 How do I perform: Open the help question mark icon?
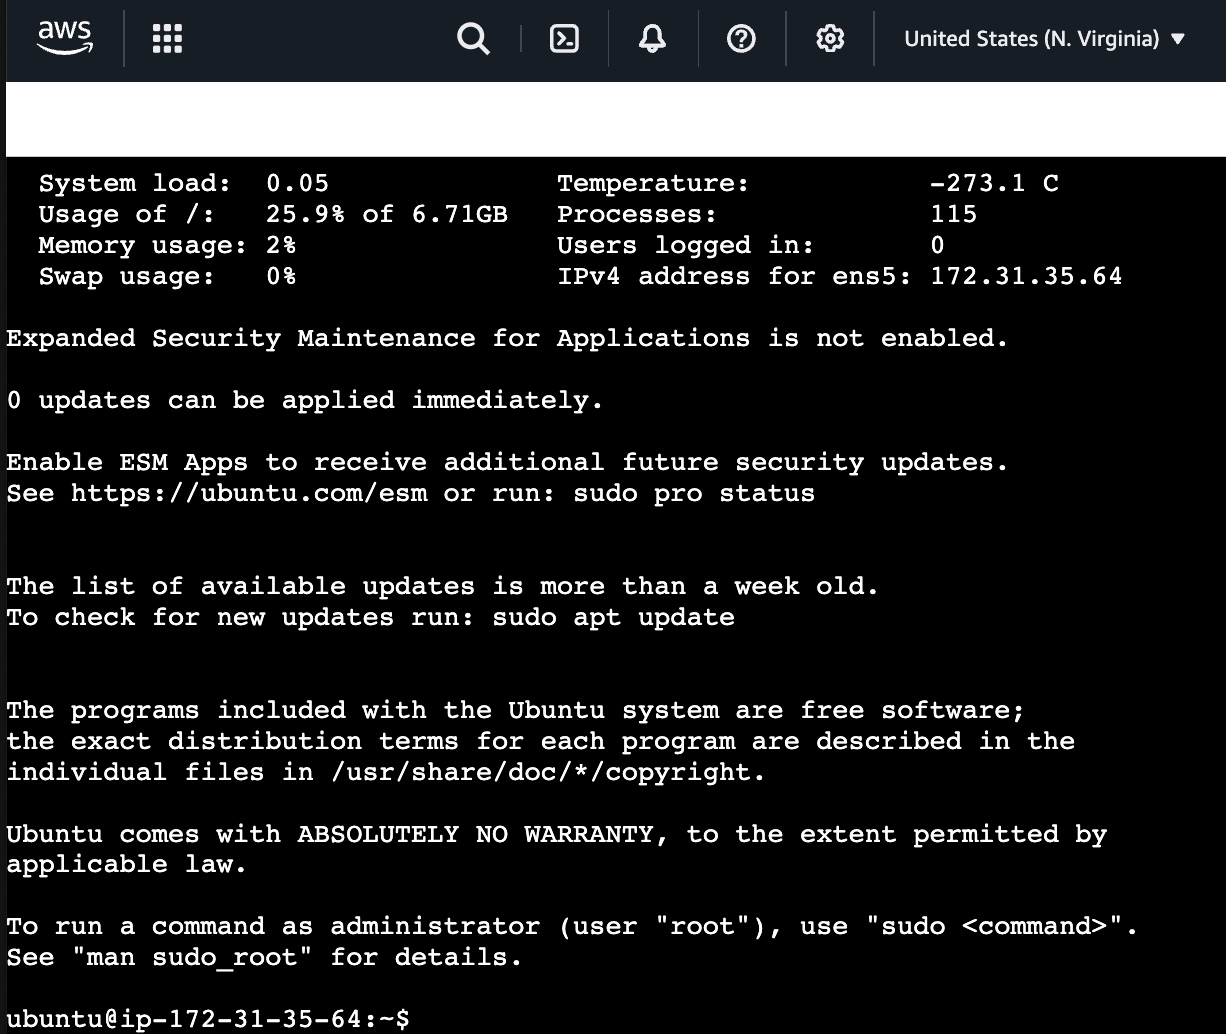pyautogui.click(x=741, y=39)
